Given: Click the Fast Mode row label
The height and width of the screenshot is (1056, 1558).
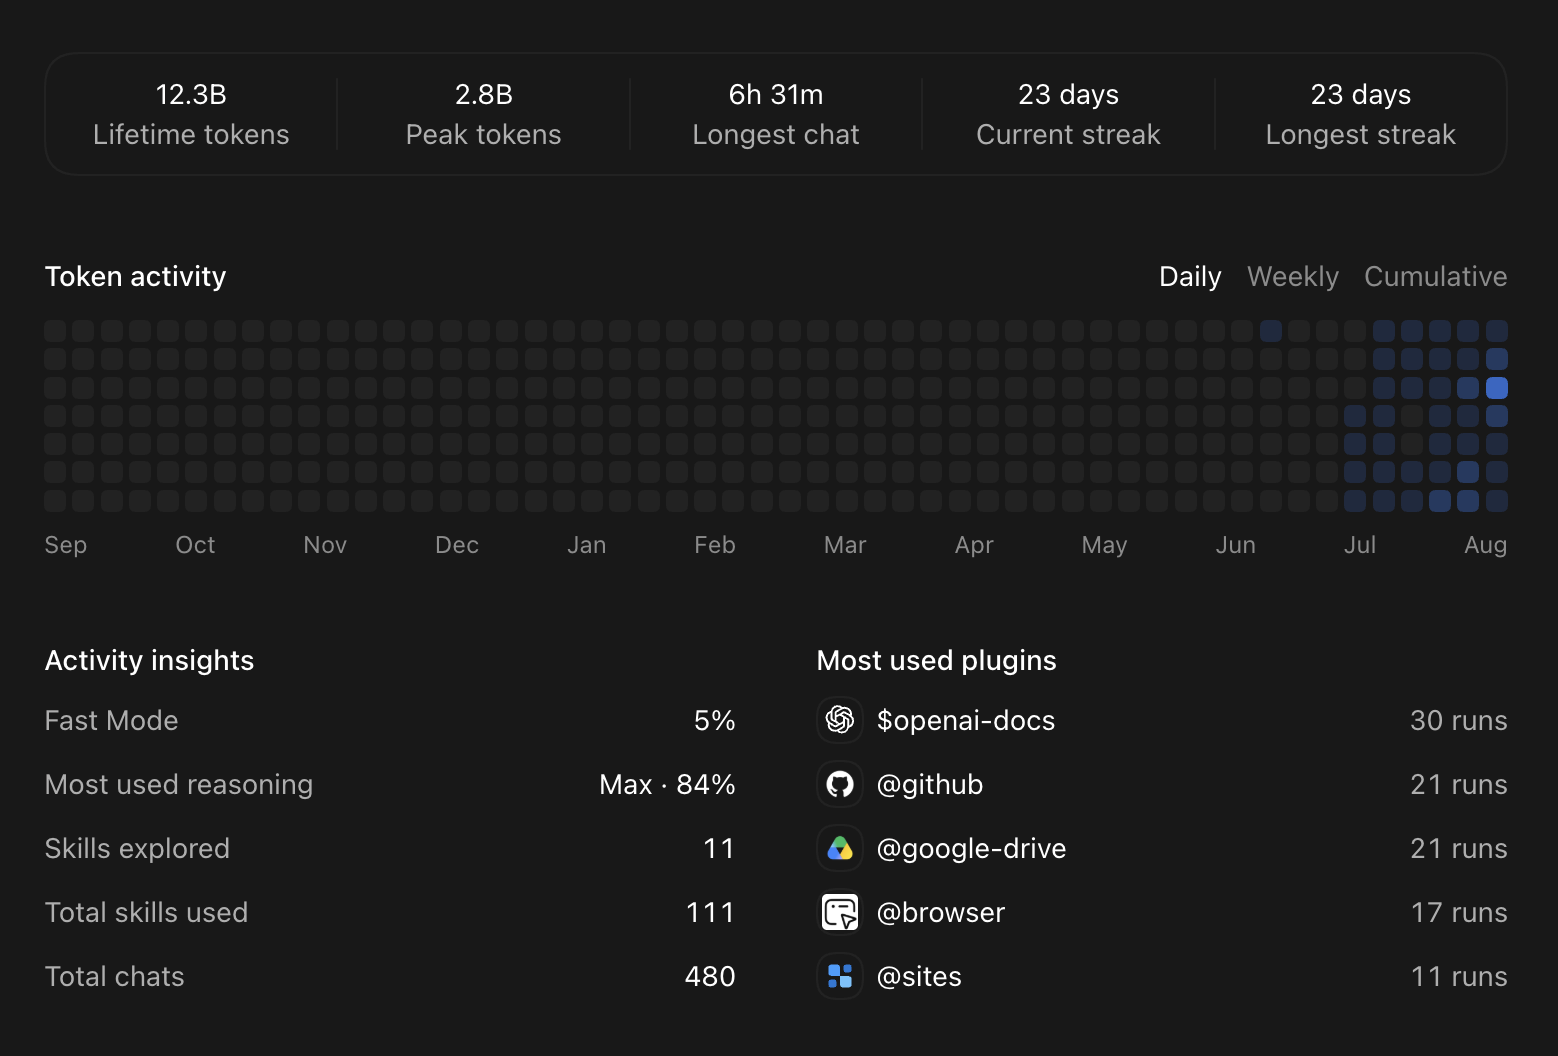Looking at the screenshot, I should pyautogui.click(x=112, y=721).
